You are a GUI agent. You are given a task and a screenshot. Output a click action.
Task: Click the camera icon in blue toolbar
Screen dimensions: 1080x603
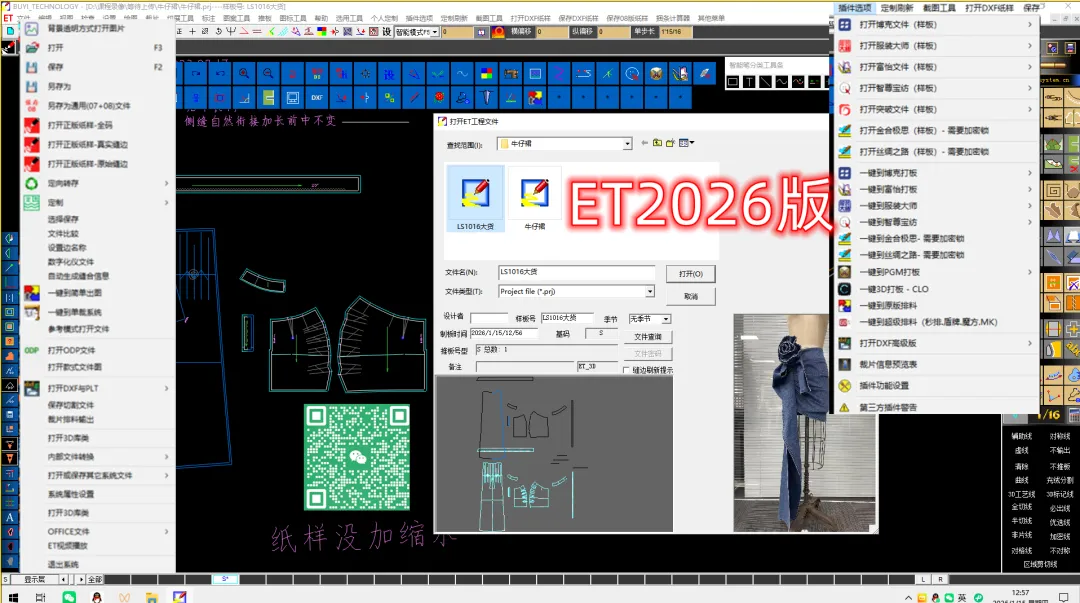(510, 74)
